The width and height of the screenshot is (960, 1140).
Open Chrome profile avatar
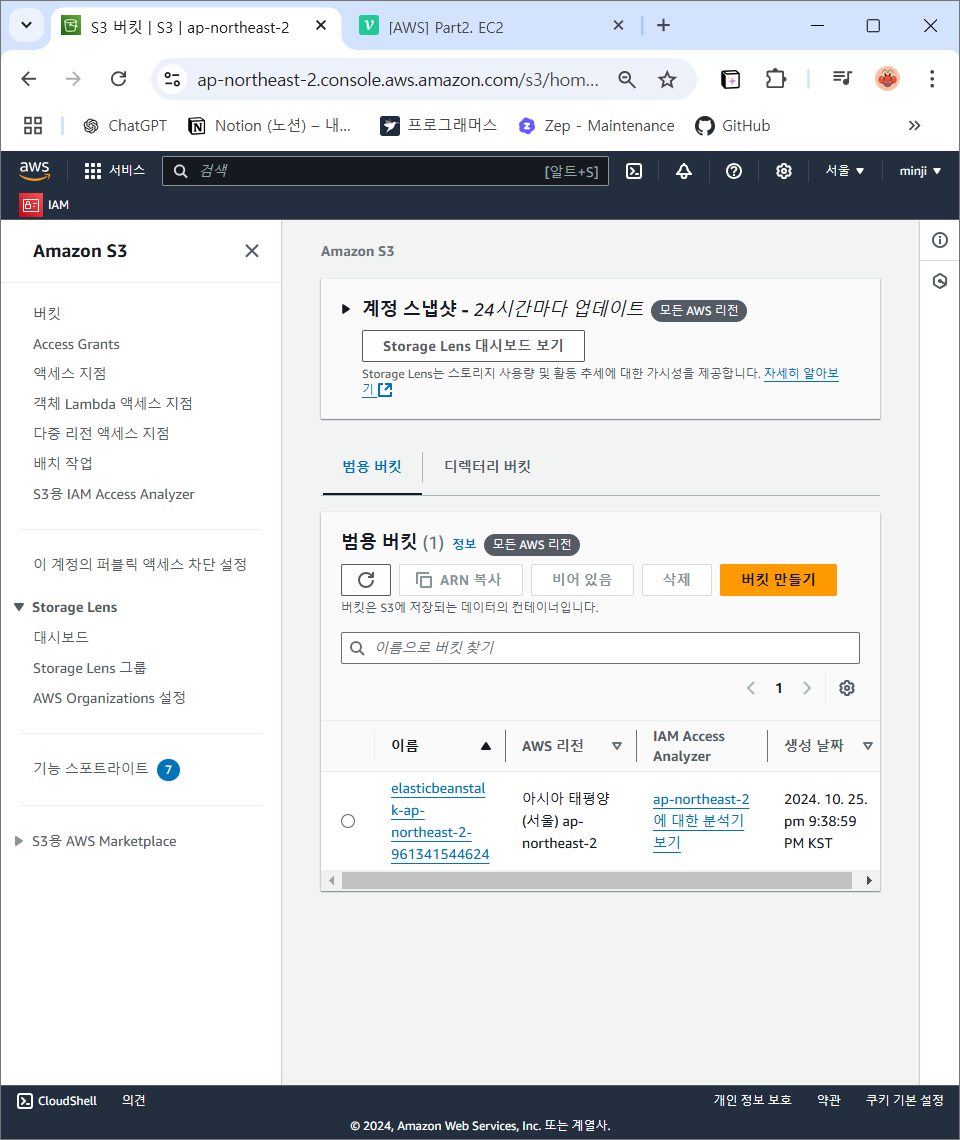(887, 79)
